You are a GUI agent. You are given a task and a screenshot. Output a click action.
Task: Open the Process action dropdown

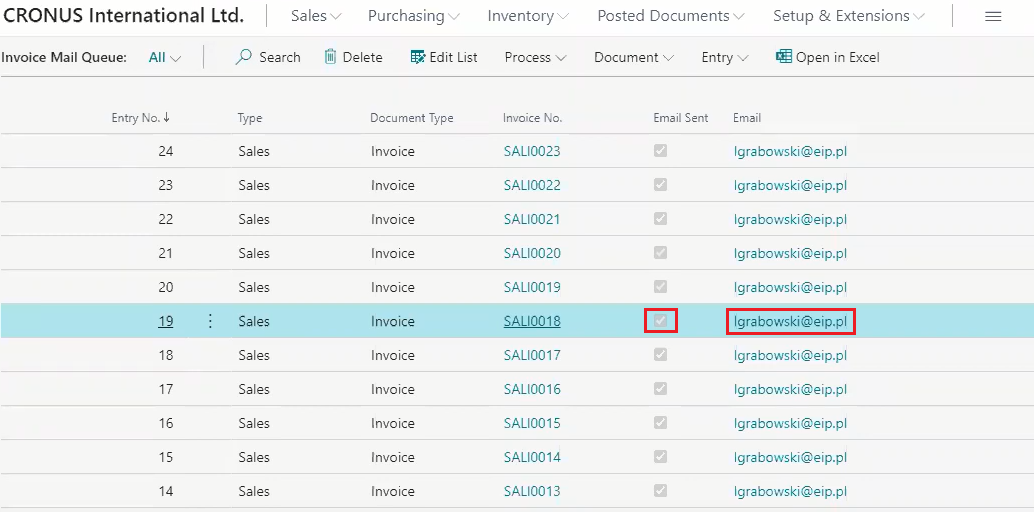[x=535, y=57]
